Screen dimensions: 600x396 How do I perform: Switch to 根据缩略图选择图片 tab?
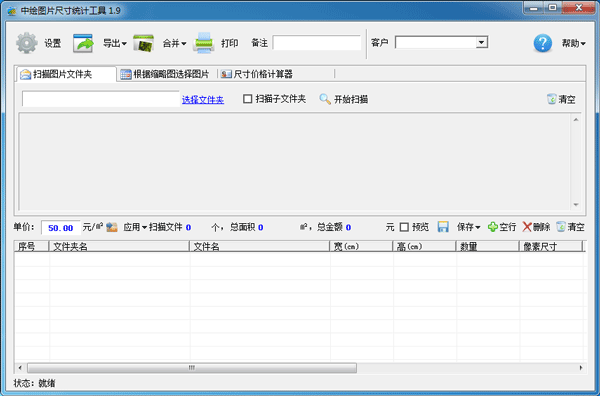[x=166, y=74]
